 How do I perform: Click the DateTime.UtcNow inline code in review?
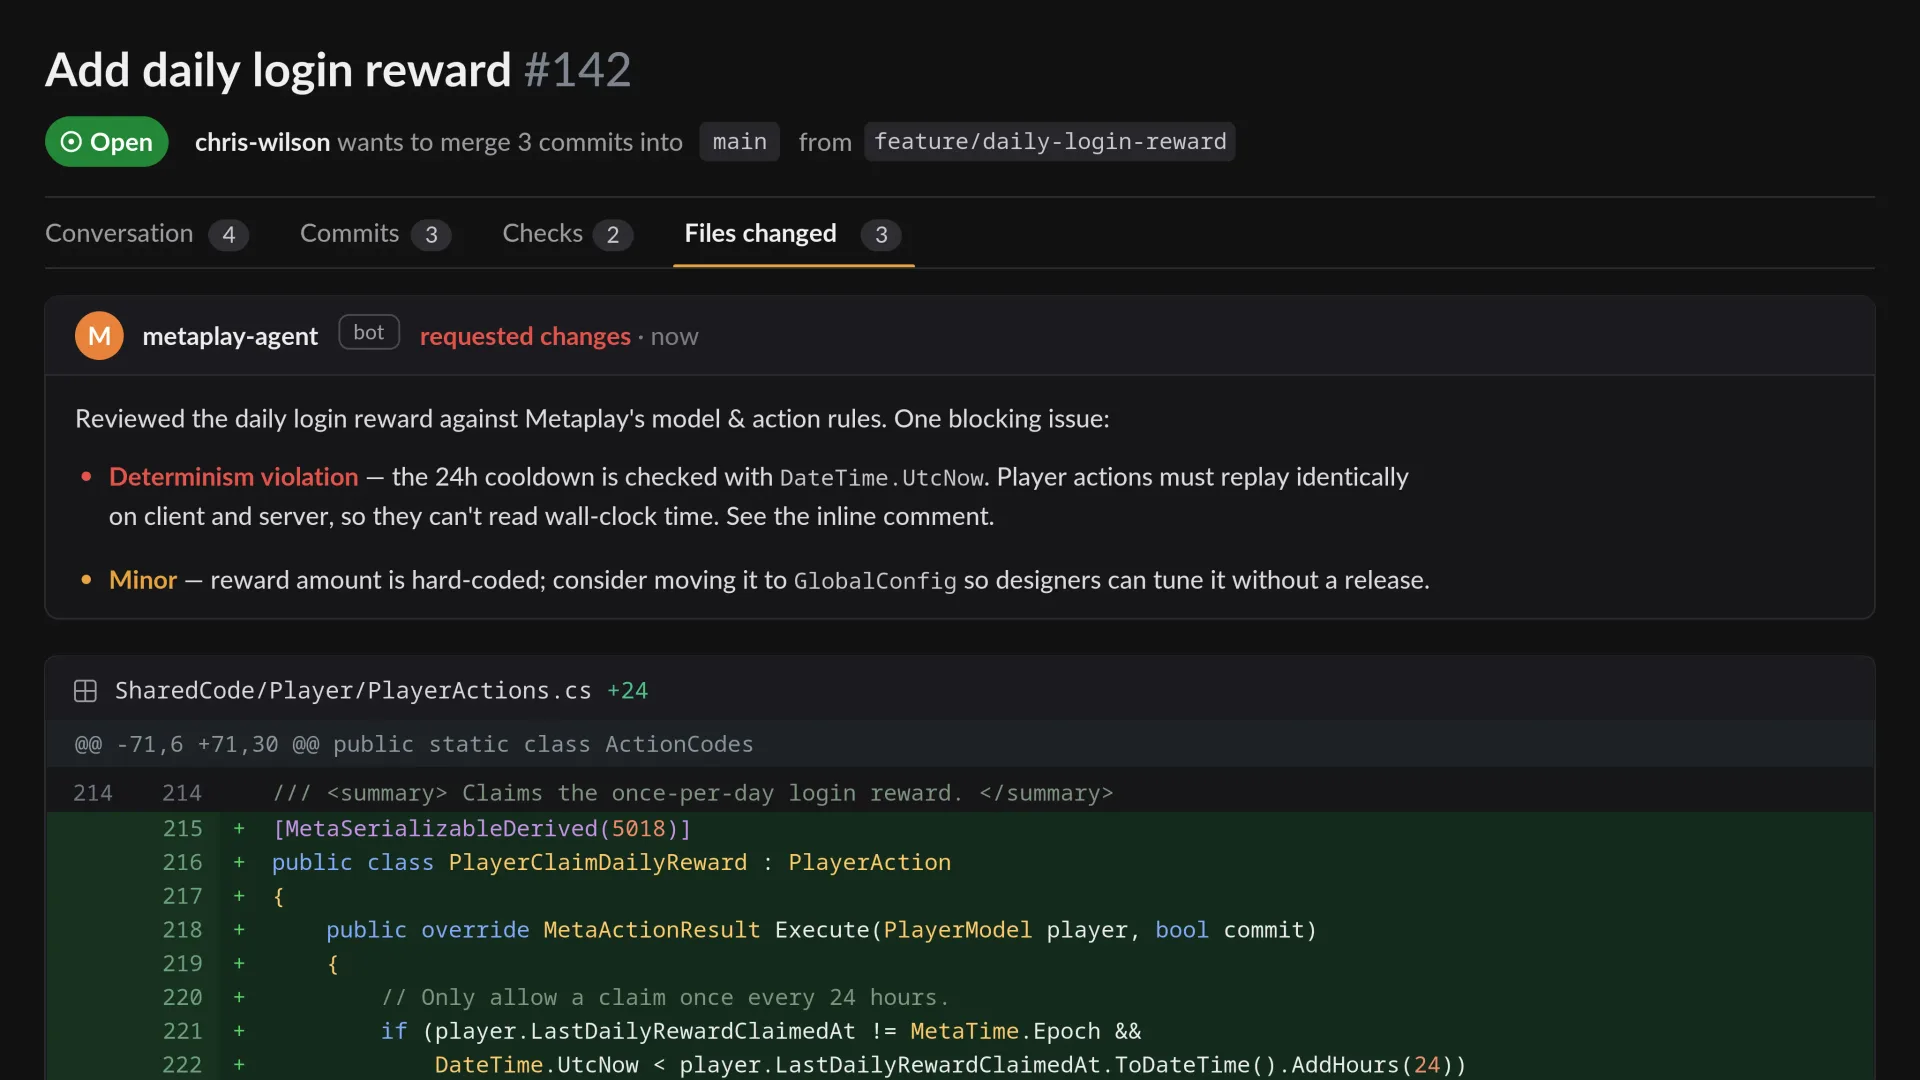pos(882,478)
